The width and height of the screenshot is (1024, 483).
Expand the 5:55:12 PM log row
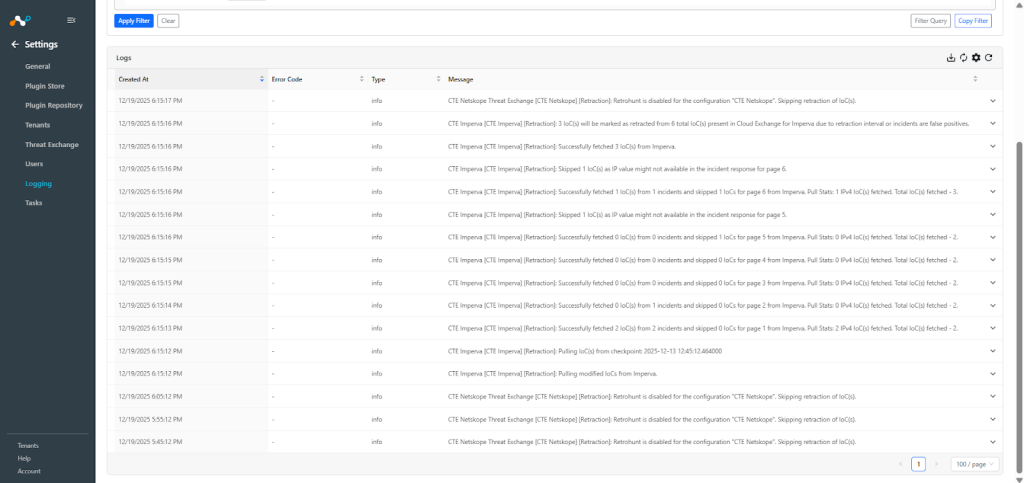tap(993, 419)
